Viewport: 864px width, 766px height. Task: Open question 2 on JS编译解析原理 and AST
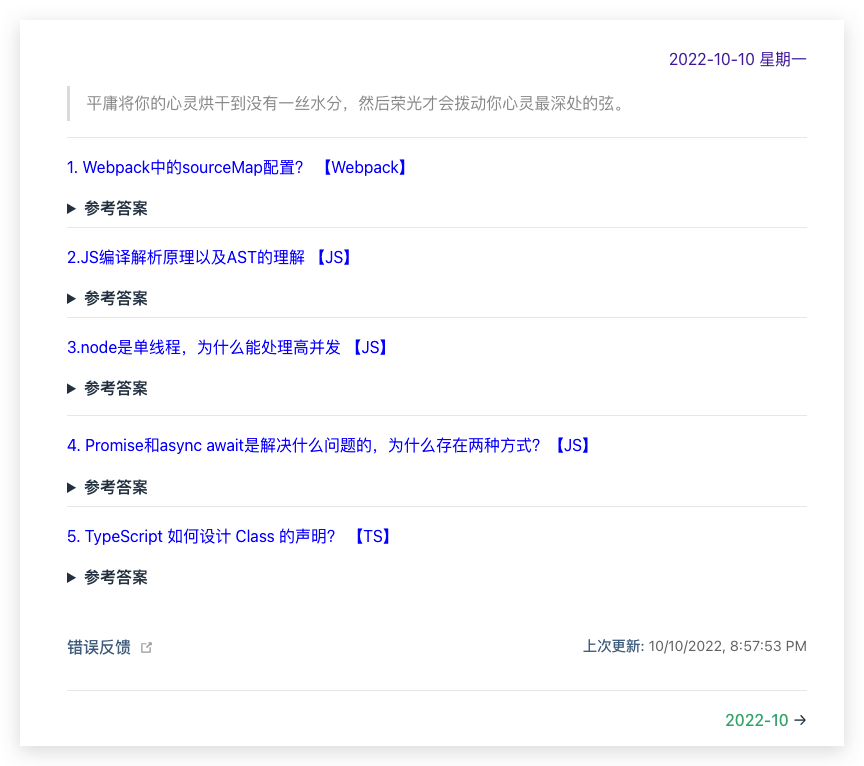point(186,258)
